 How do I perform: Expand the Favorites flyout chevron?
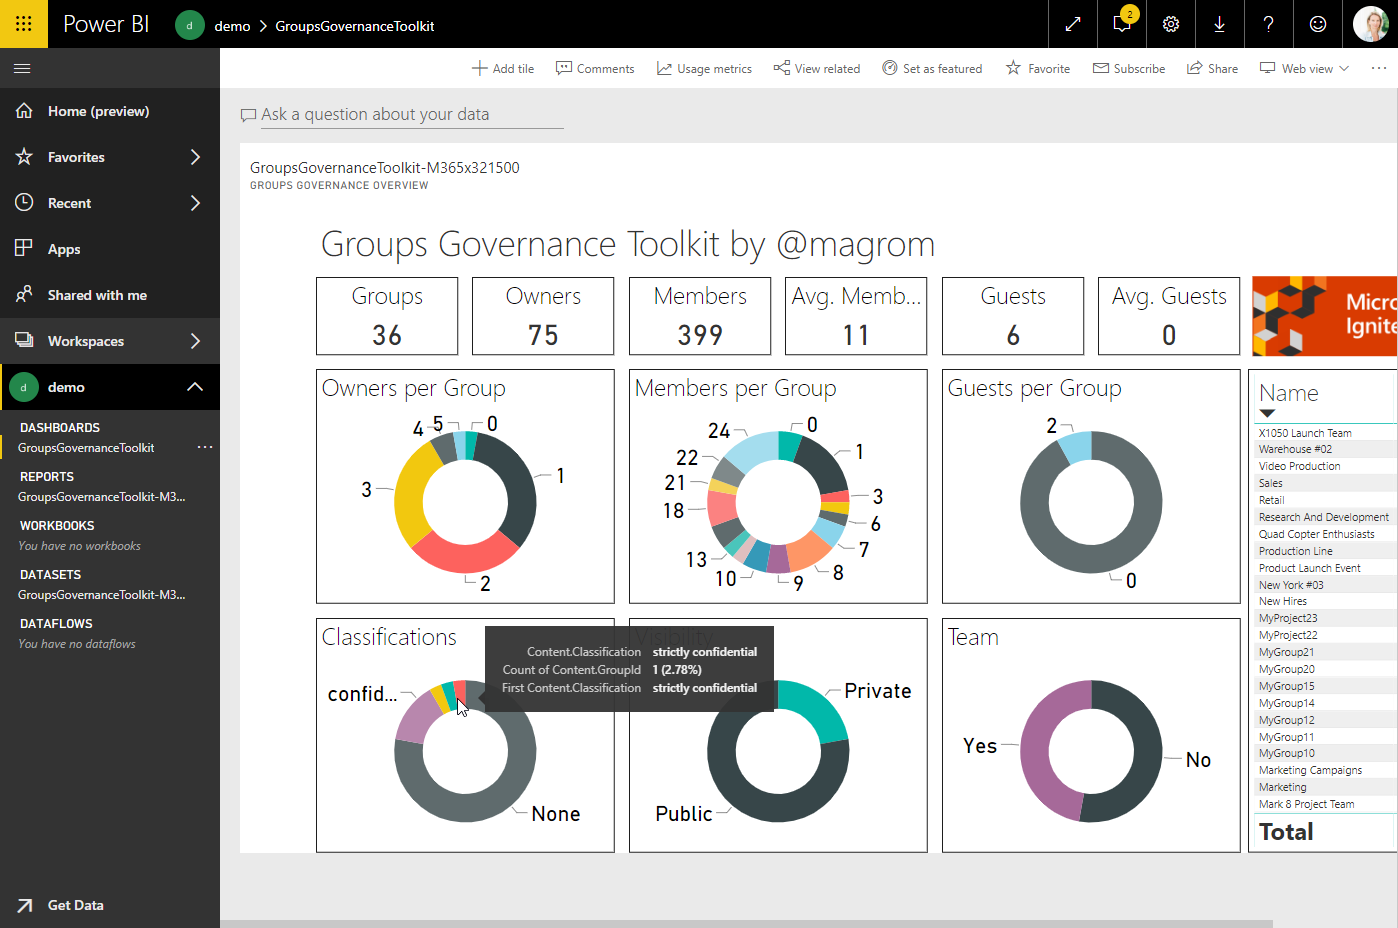click(x=195, y=157)
